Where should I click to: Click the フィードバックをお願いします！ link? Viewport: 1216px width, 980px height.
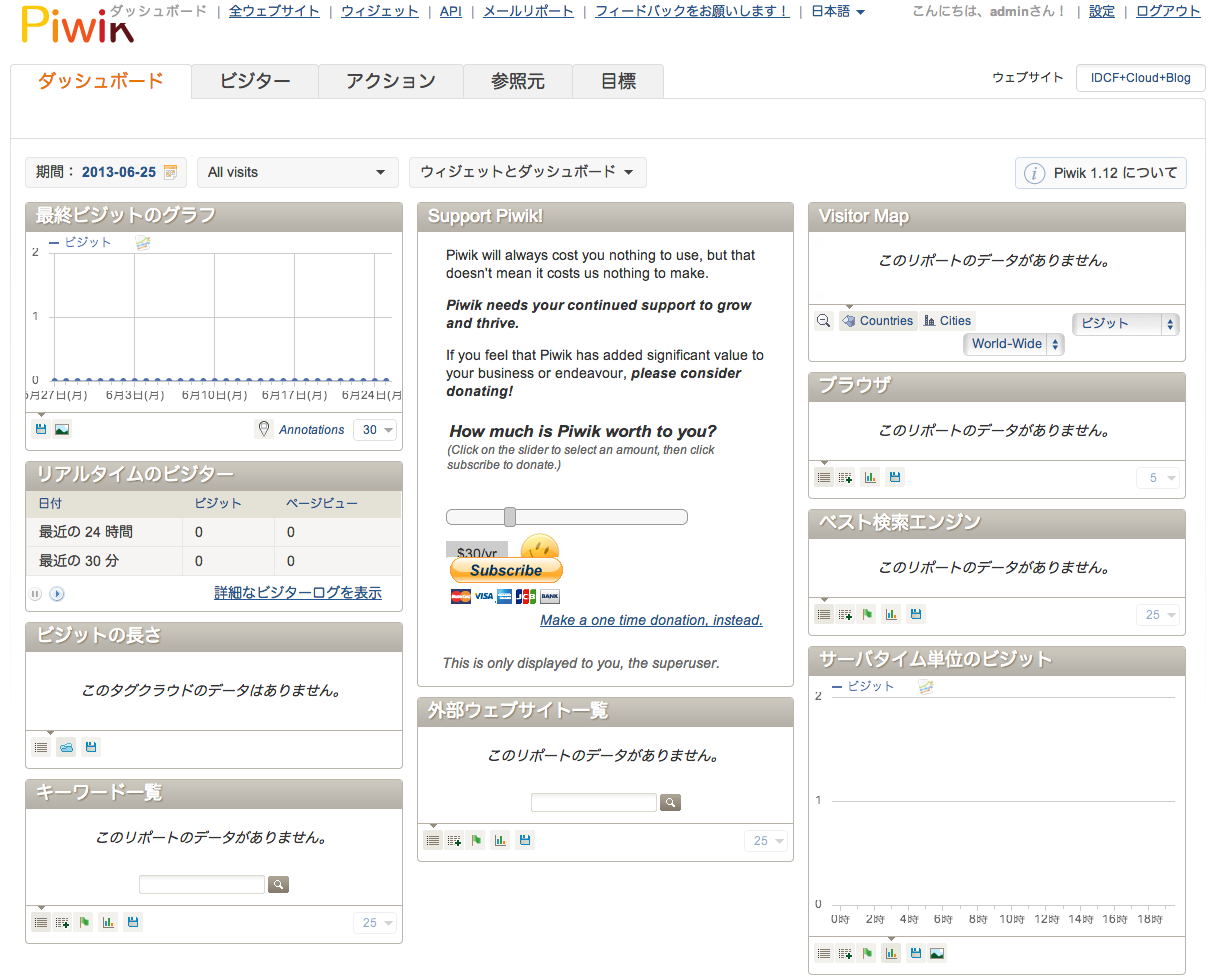693,11
